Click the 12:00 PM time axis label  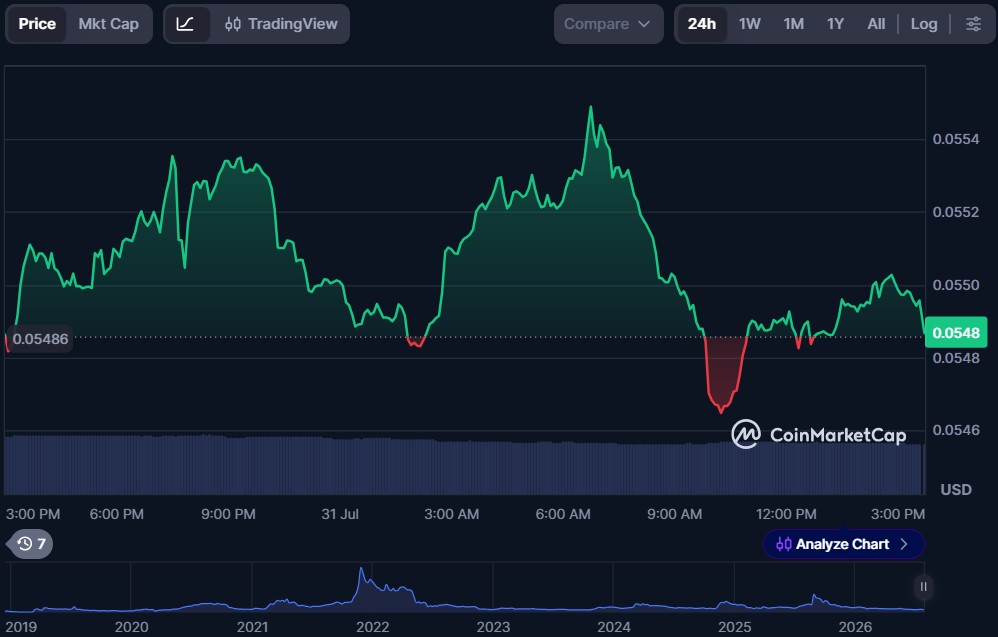pos(786,514)
